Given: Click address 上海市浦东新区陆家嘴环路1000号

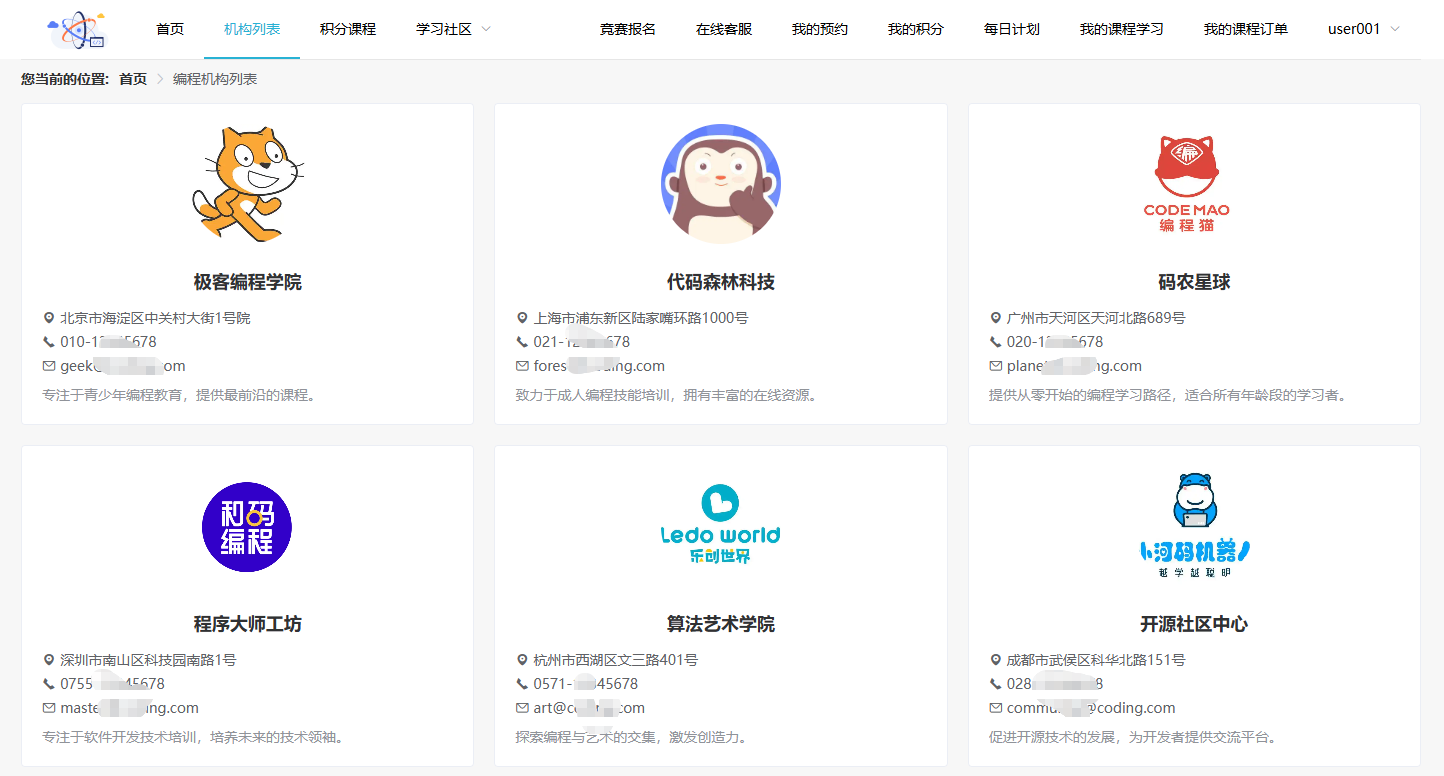Looking at the screenshot, I should click(641, 318).
